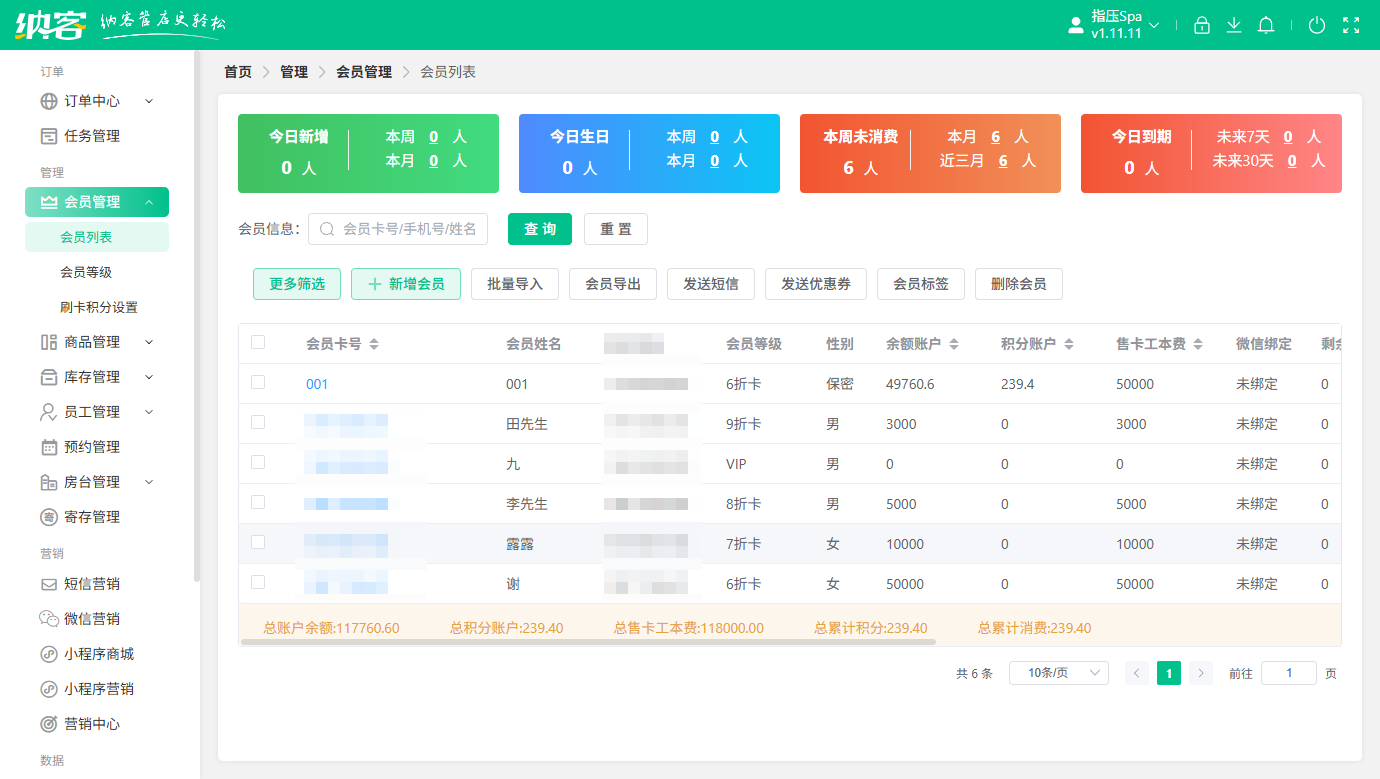Click the lock screen icon in header

coord(1202,26)
